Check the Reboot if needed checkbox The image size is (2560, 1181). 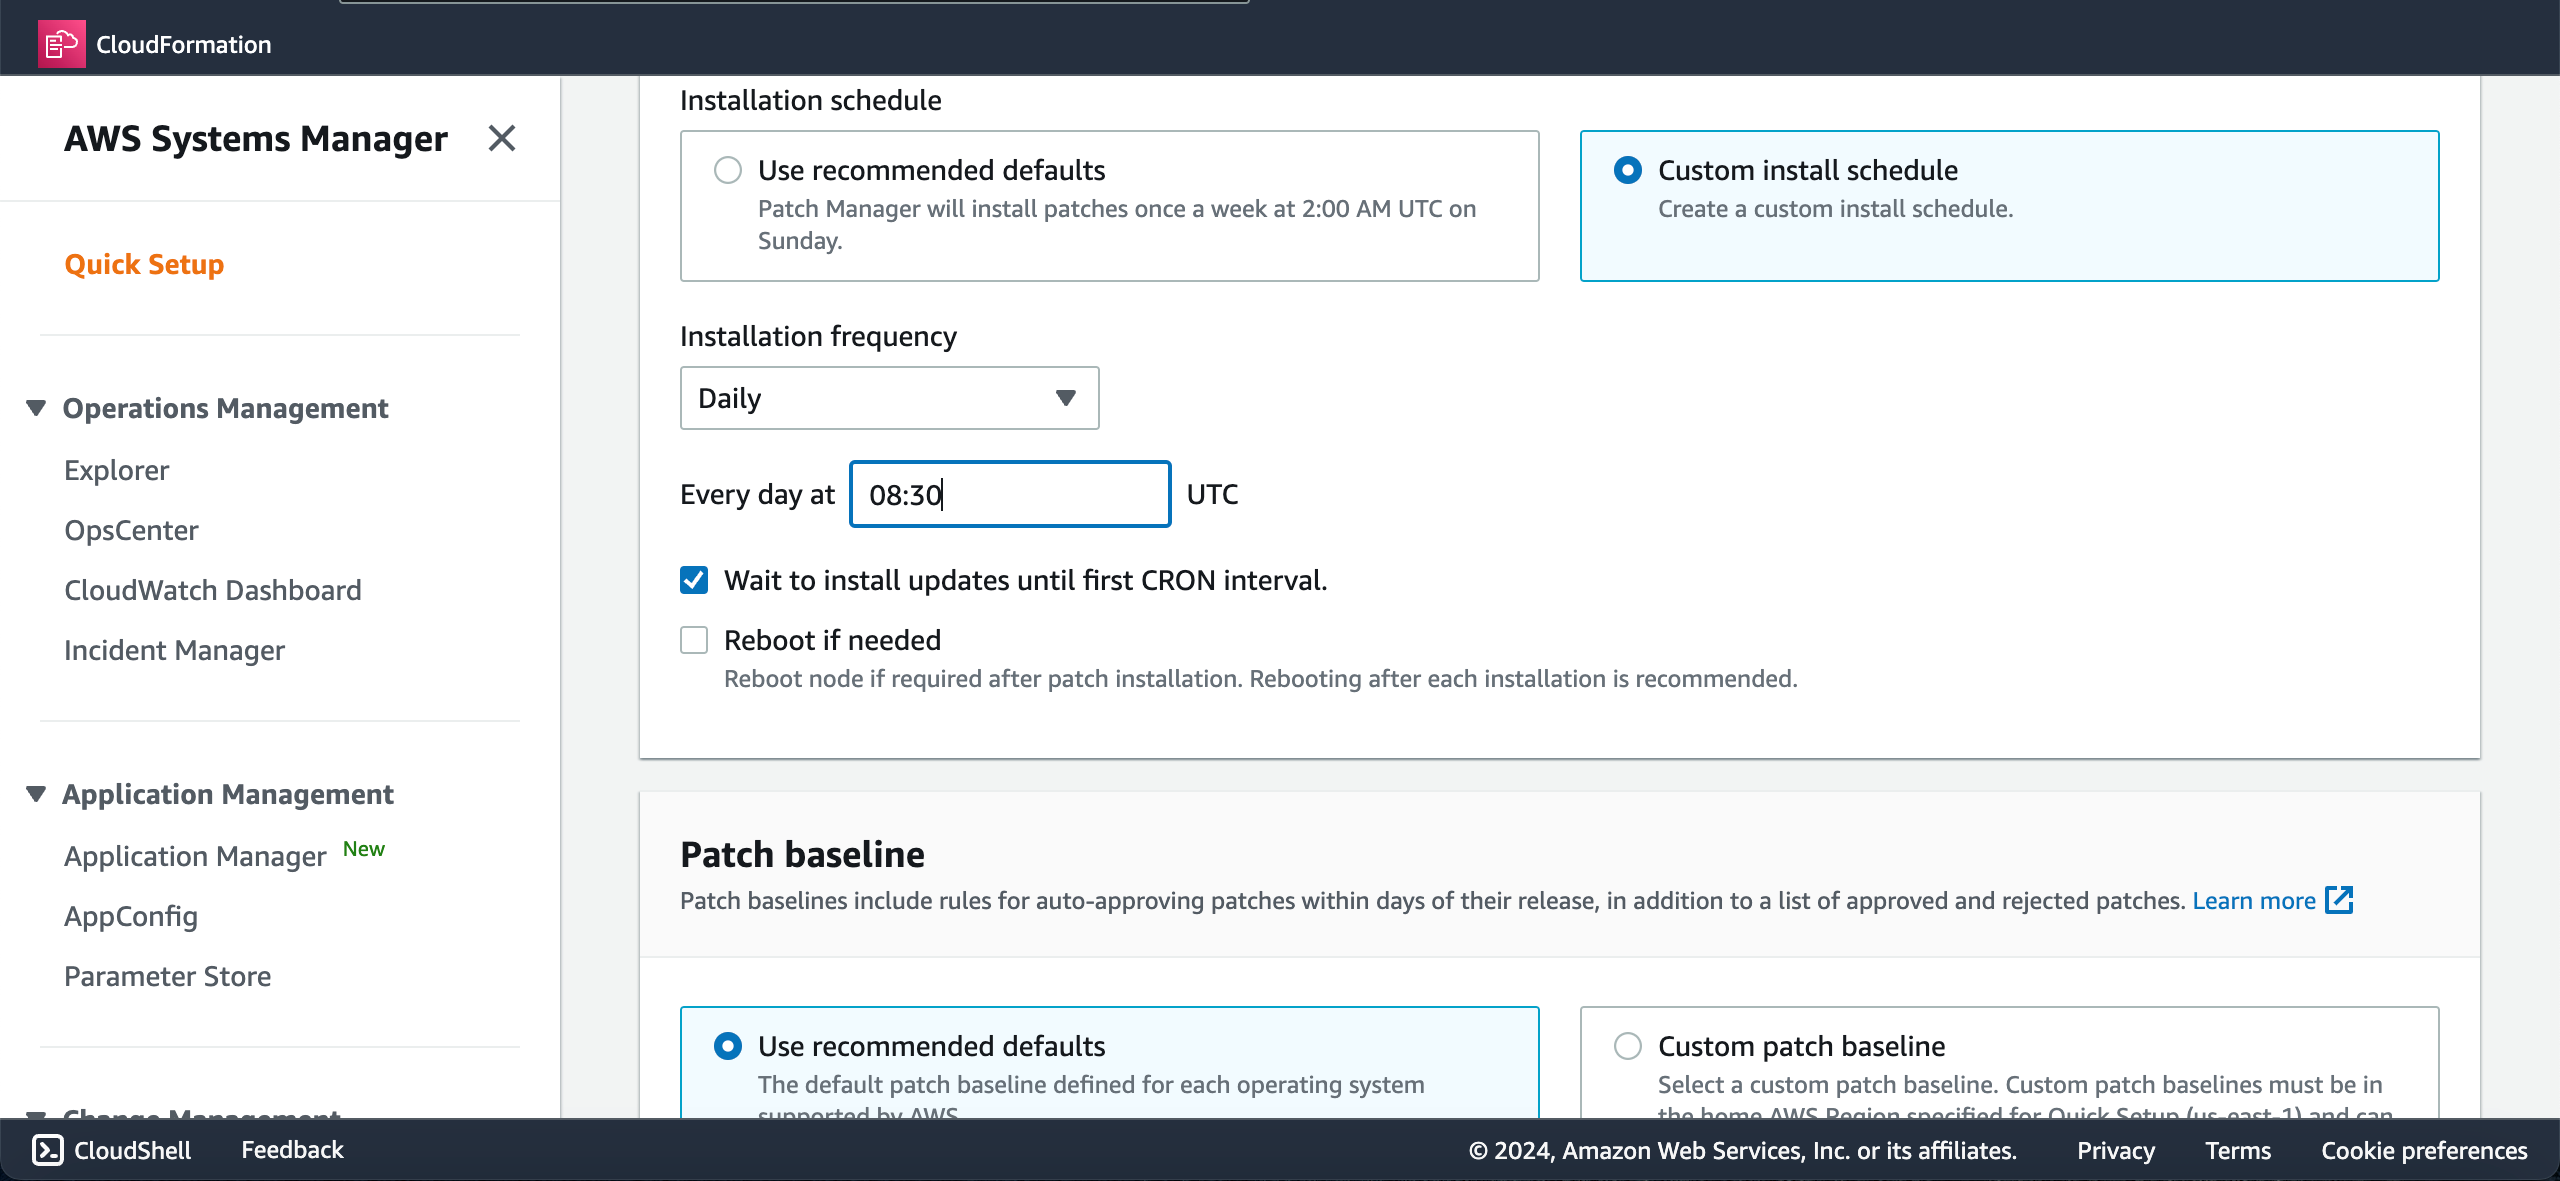click(694, 640)
